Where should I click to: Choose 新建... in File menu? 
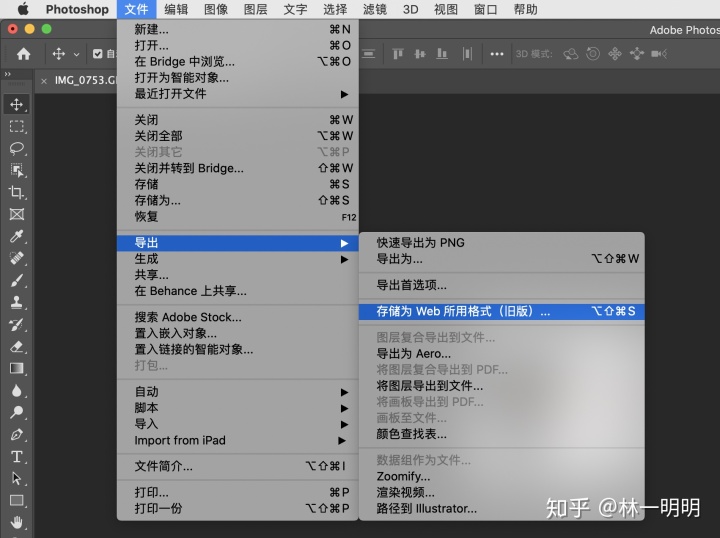point(238,29)
